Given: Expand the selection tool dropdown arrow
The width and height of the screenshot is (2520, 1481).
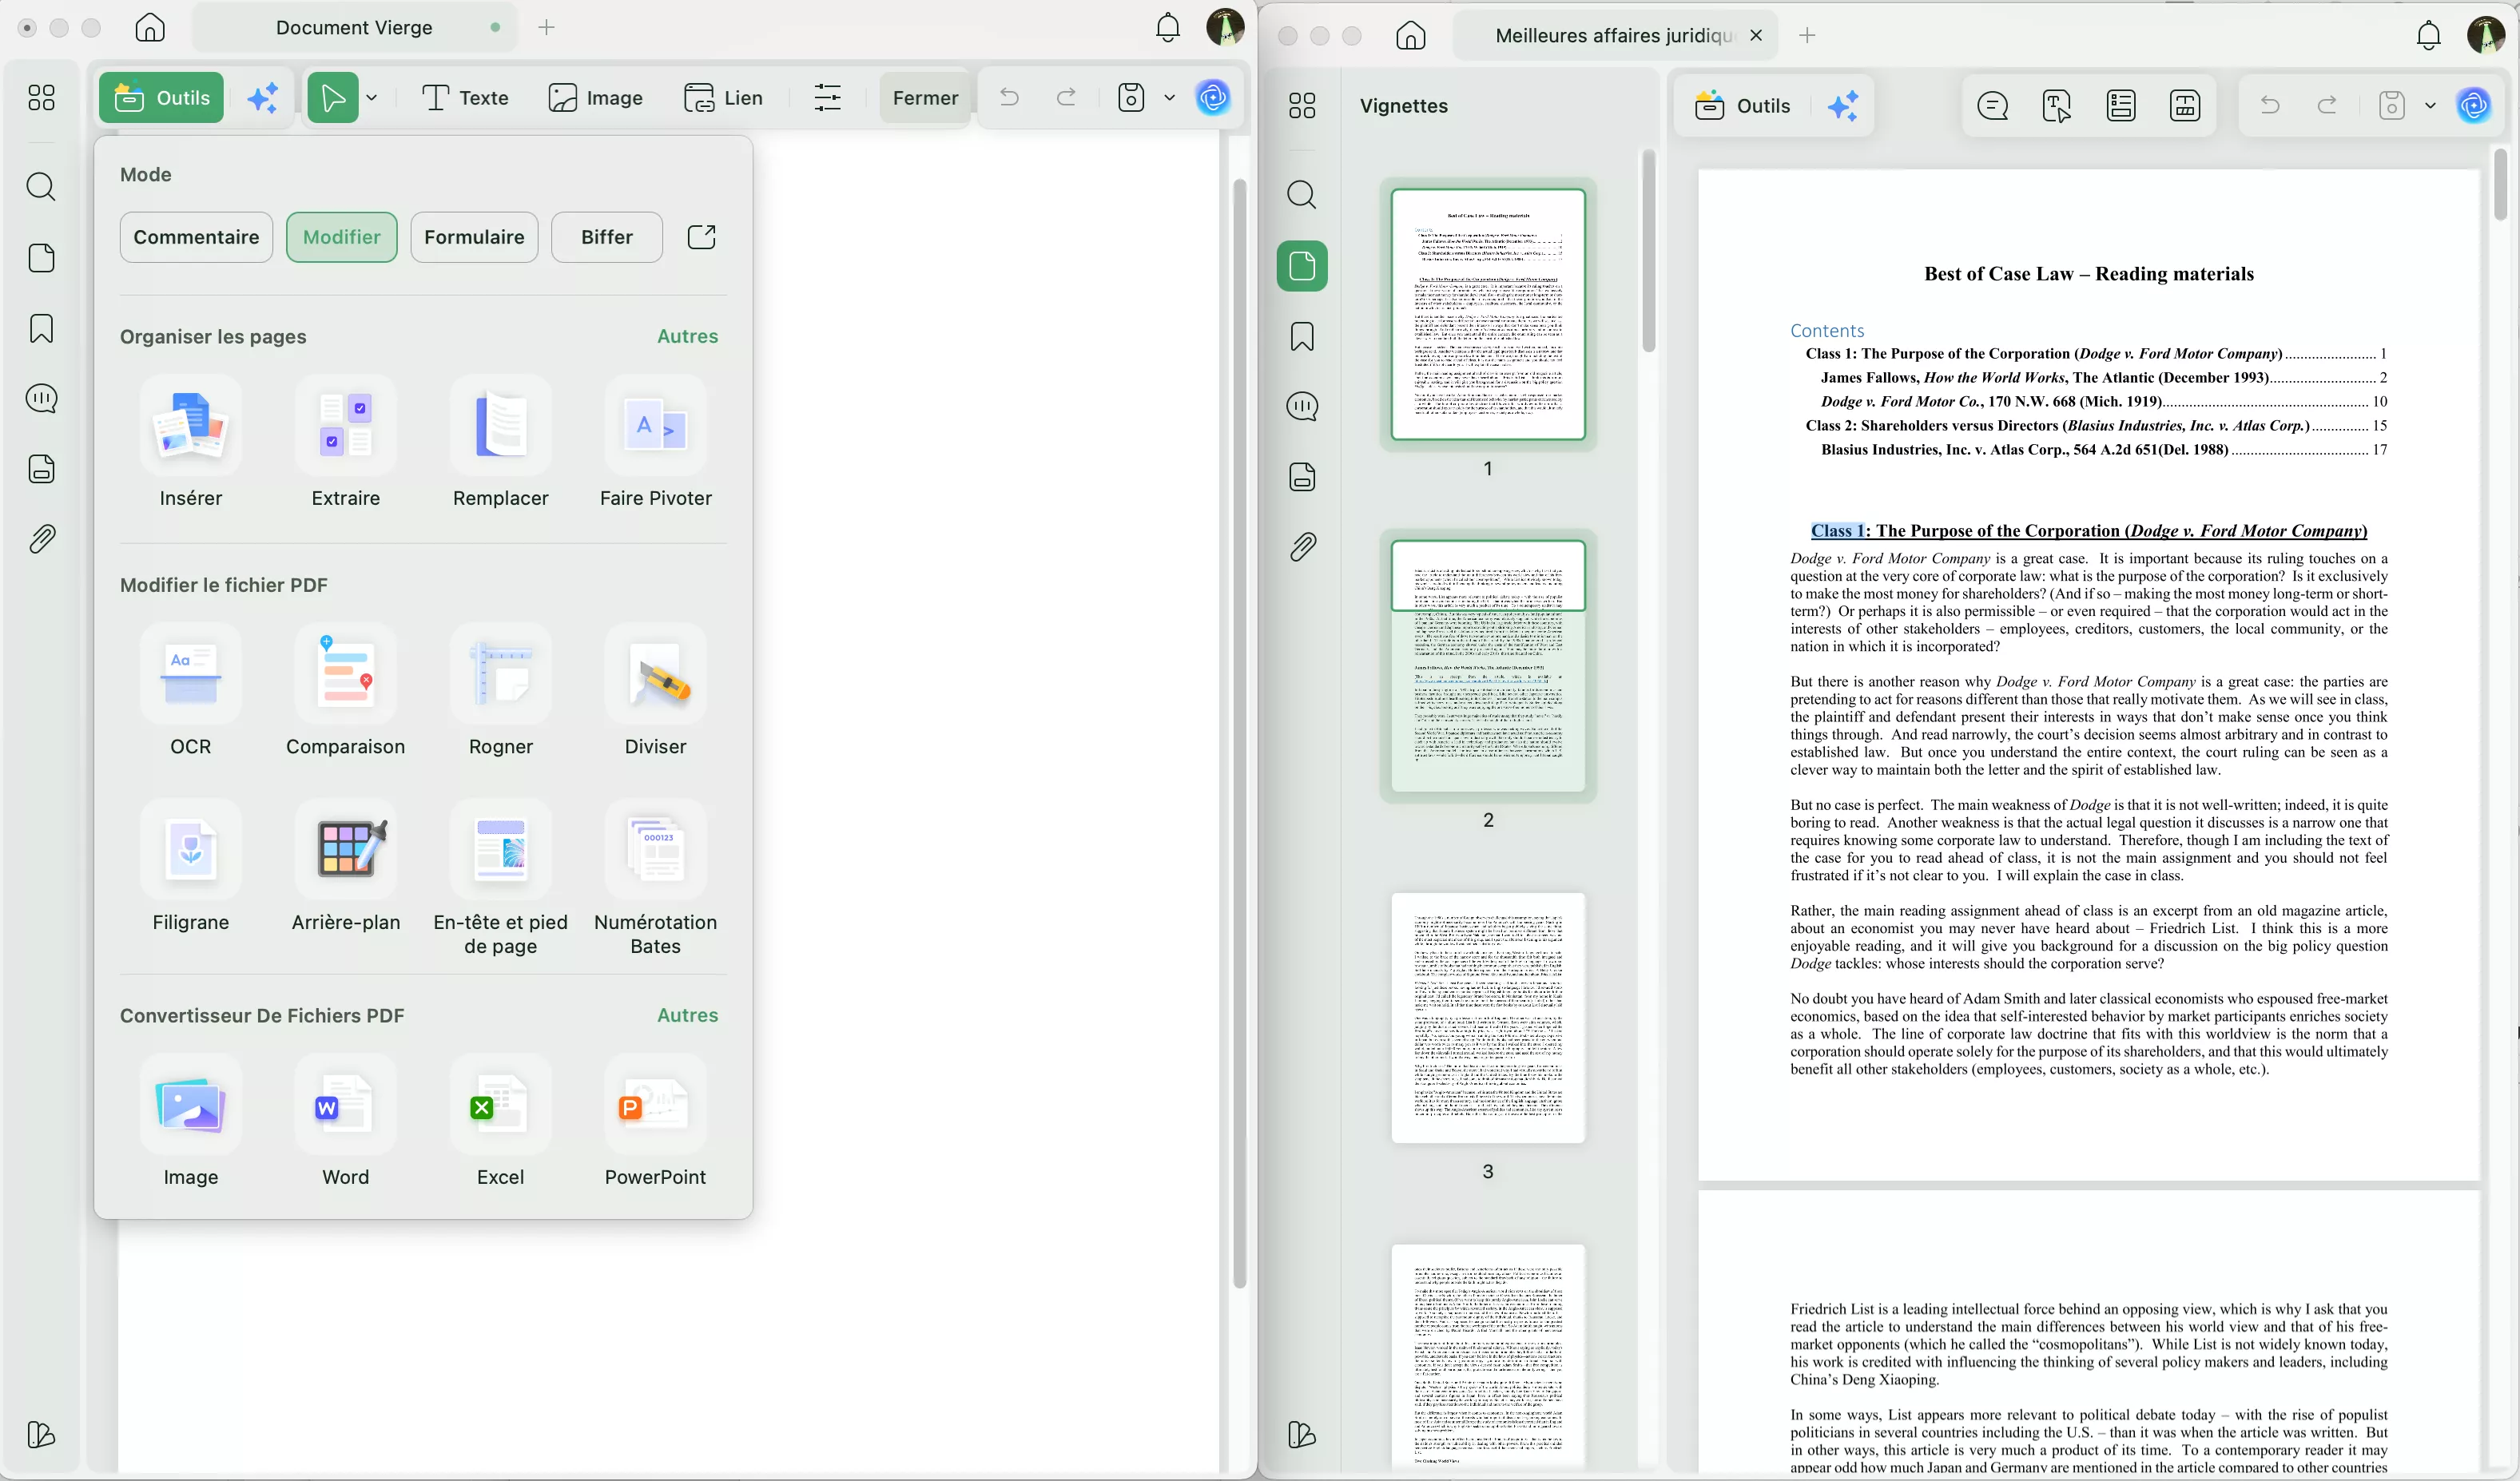Looking at the screenshot, I should point(372,98).
